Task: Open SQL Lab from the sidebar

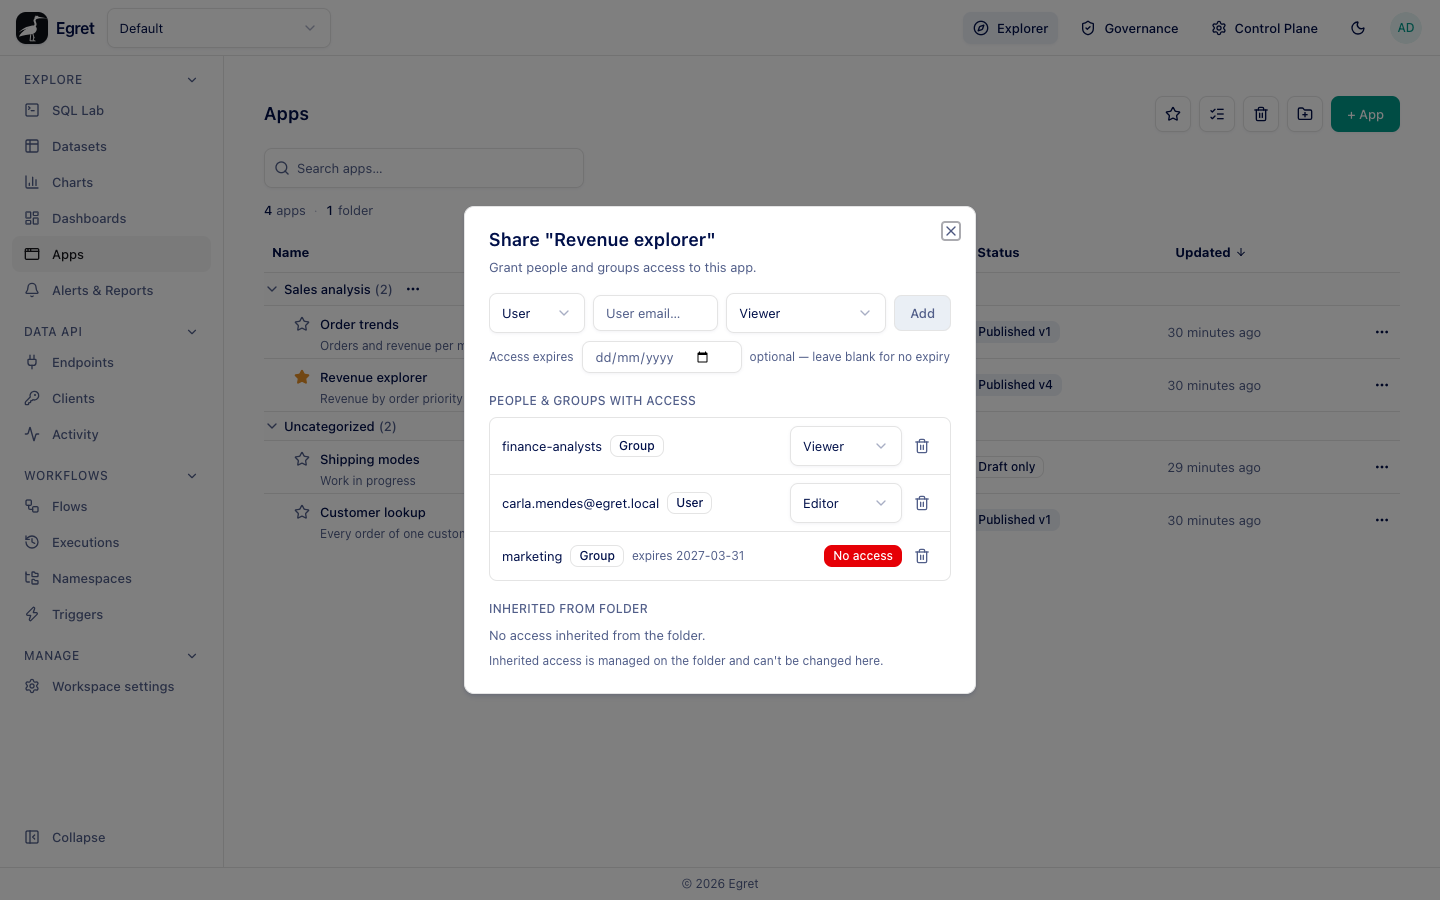Action: point(112,110)
